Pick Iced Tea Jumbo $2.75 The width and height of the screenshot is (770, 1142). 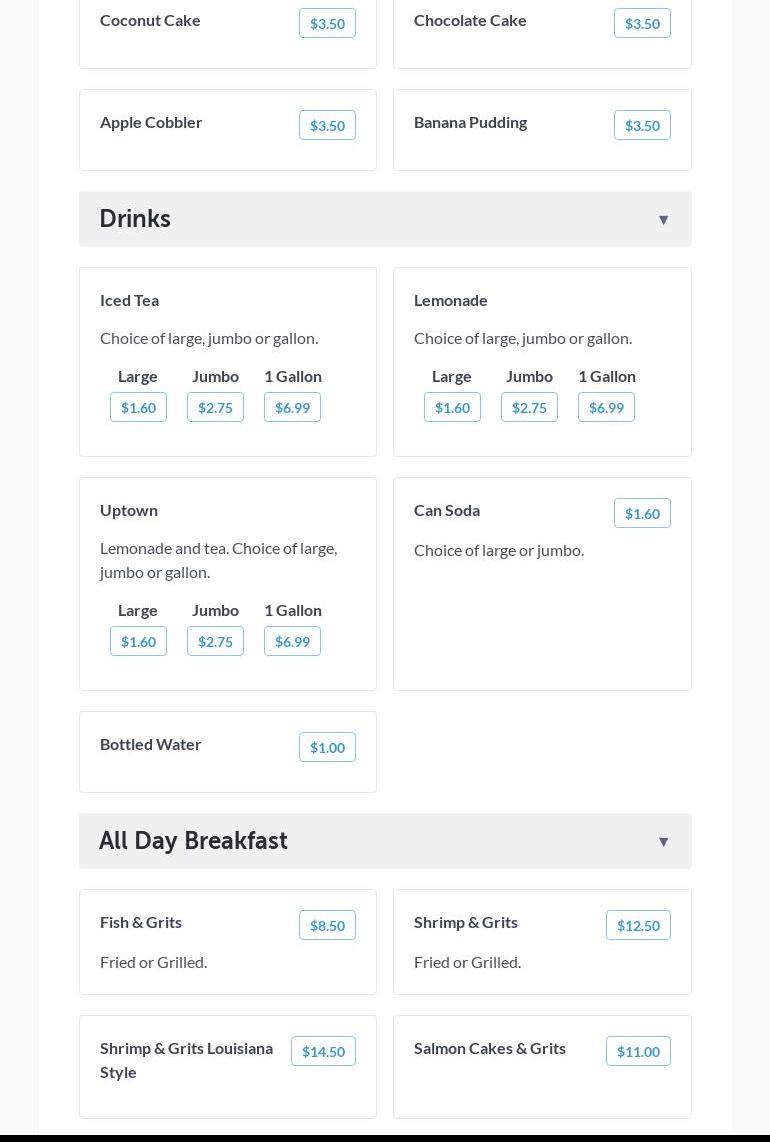[x=215, y=407]
